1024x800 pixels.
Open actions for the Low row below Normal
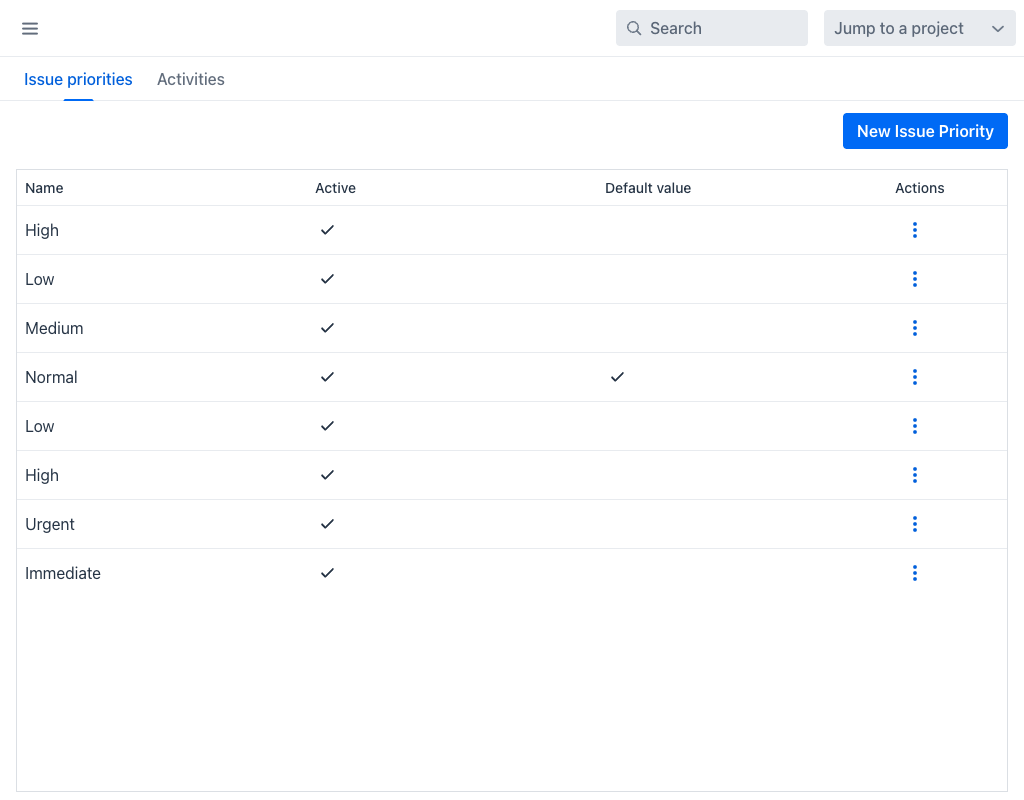[914, 426]
